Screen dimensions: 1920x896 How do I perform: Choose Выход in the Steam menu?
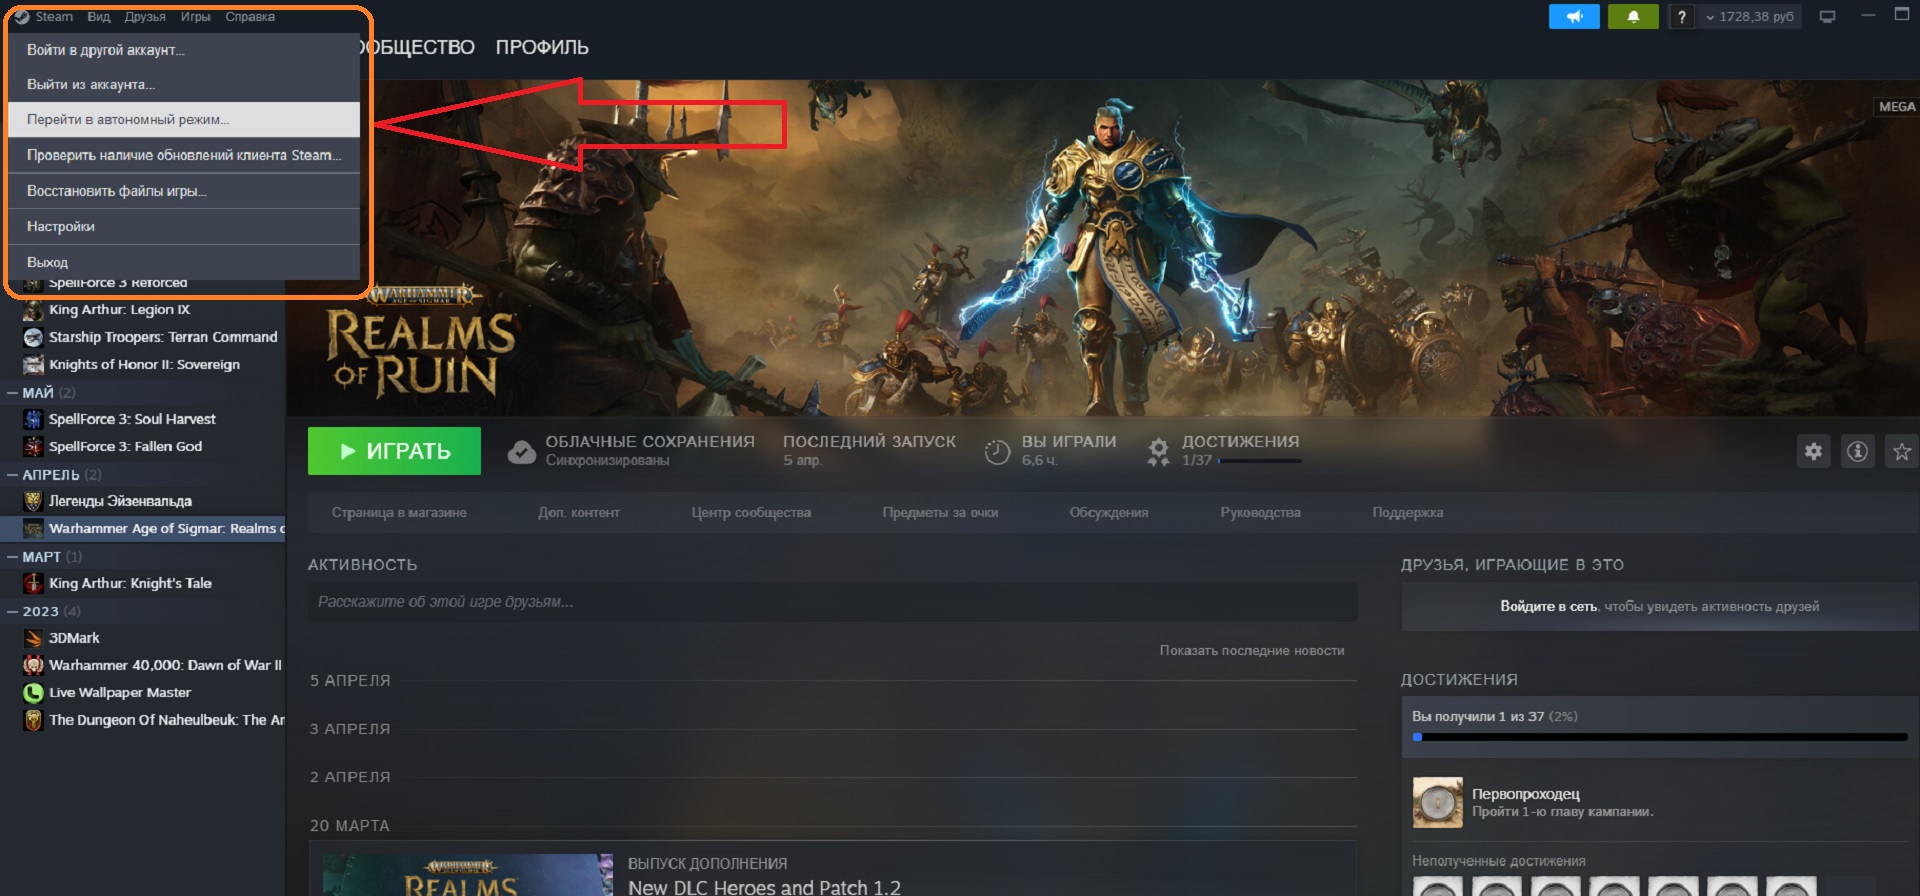[x=183, y=262]
